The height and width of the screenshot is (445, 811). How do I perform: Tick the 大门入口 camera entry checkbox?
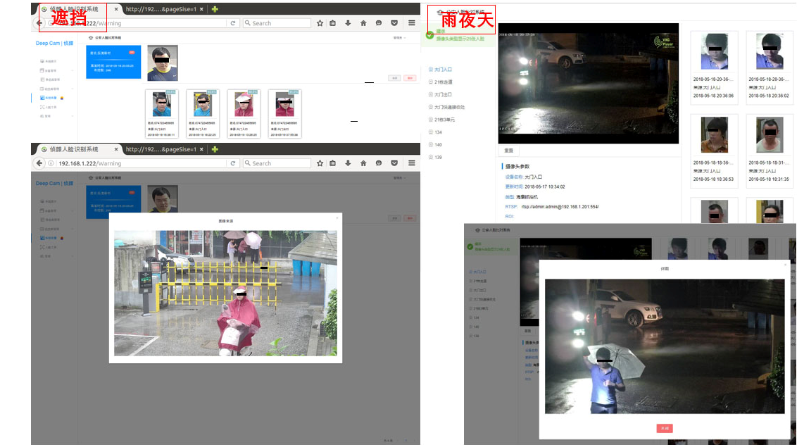pos(431,69)
